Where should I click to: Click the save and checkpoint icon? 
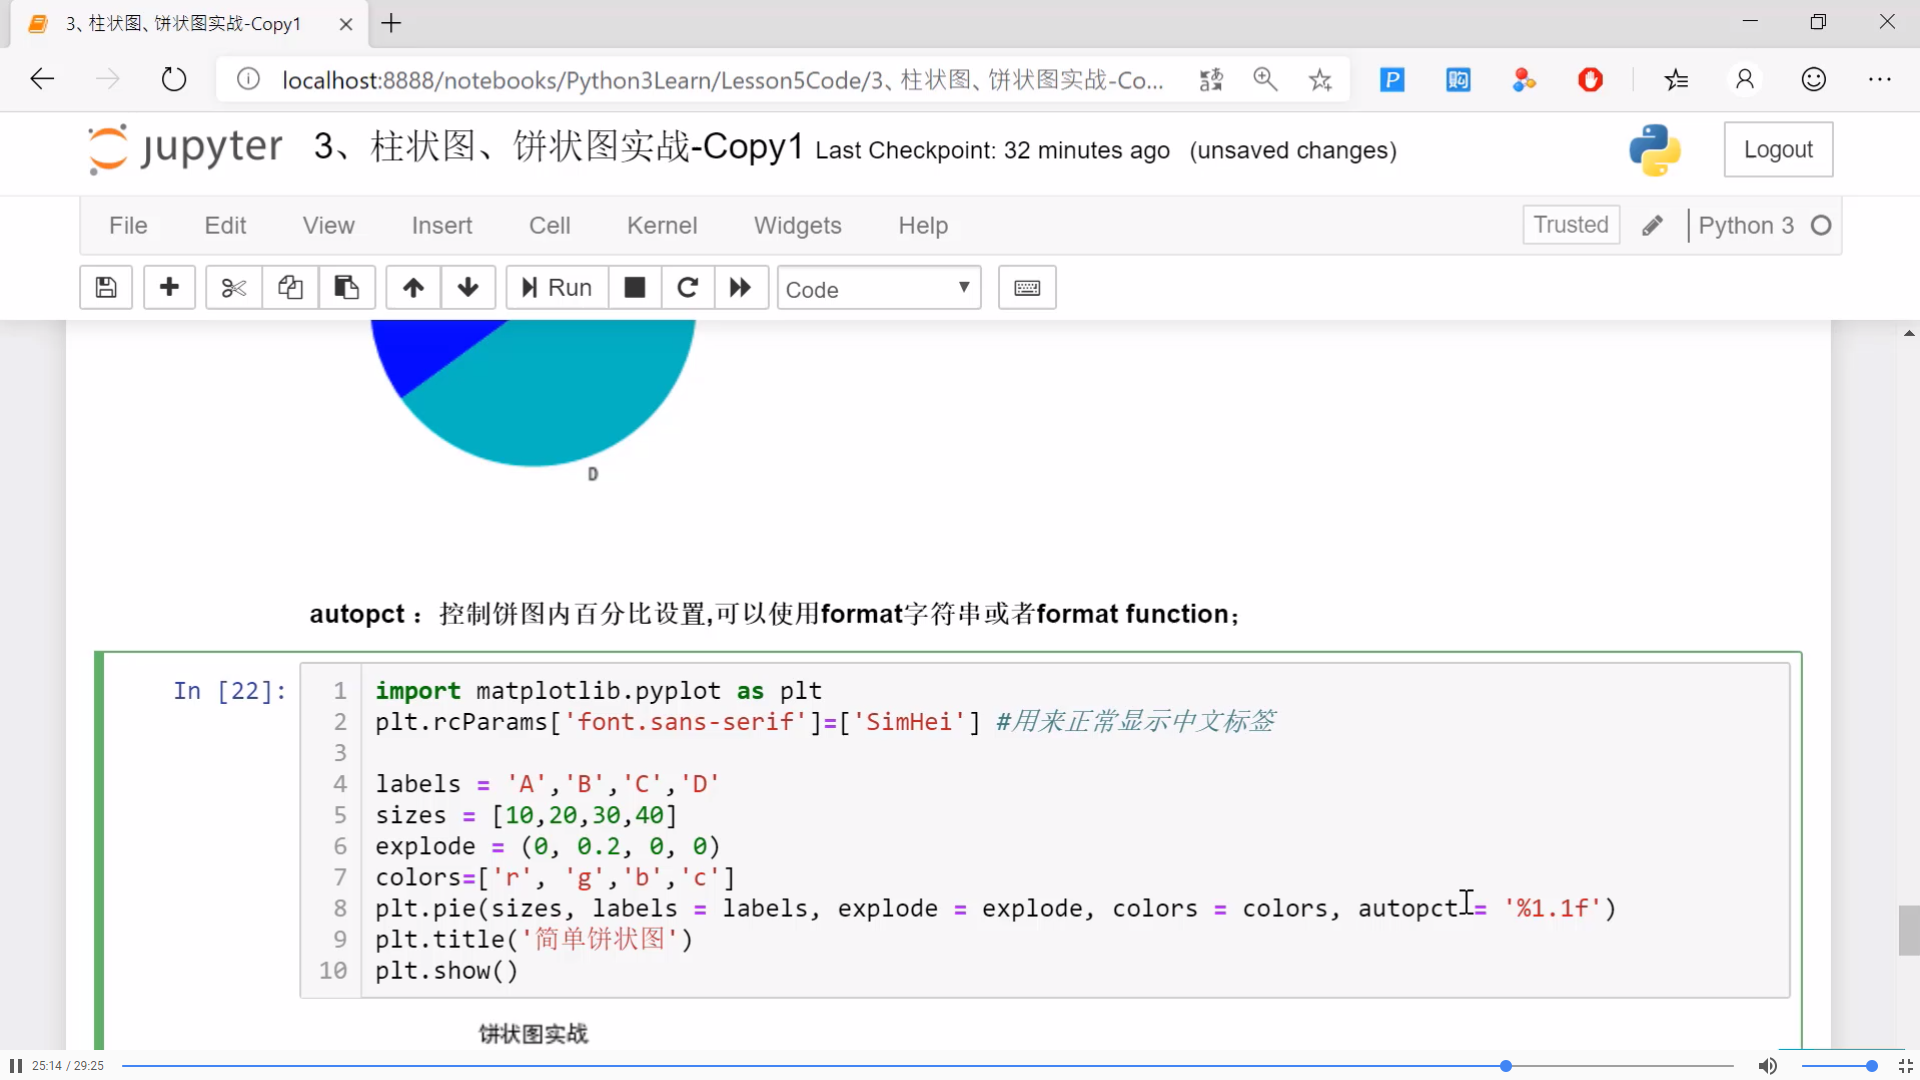coord(106,288)
